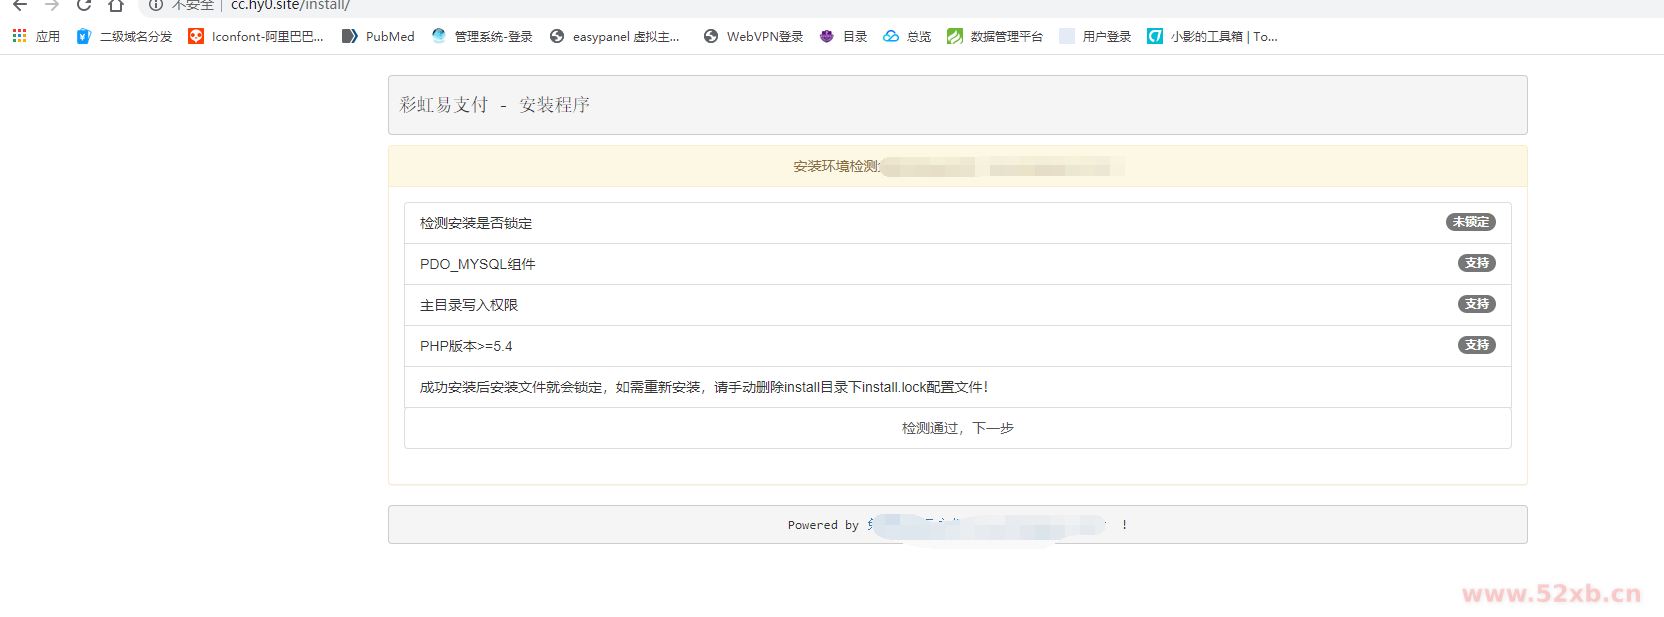
Task: Reload the page with the refresh icon
Action: (84, 5)
